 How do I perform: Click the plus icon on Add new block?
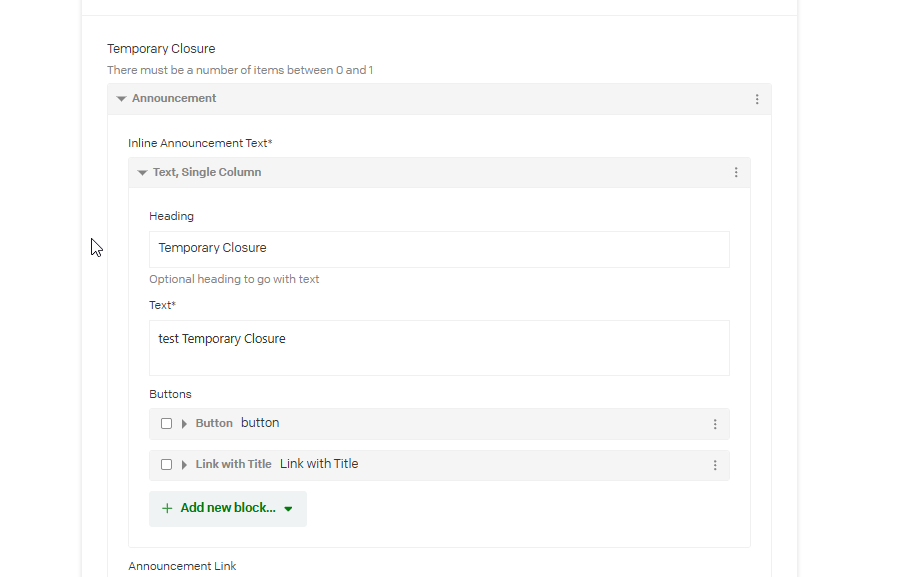coord(167,509)
